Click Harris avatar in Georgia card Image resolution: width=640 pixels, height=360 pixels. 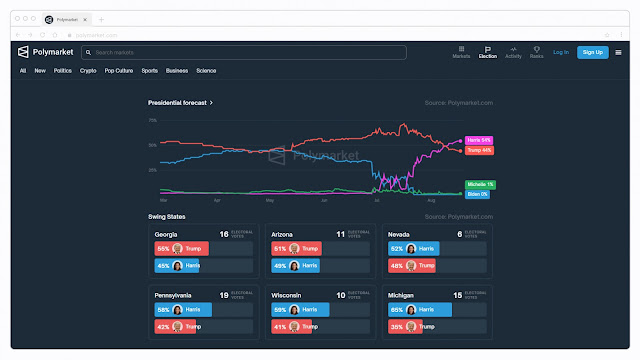pyautogui.click(x=177, y=266)
